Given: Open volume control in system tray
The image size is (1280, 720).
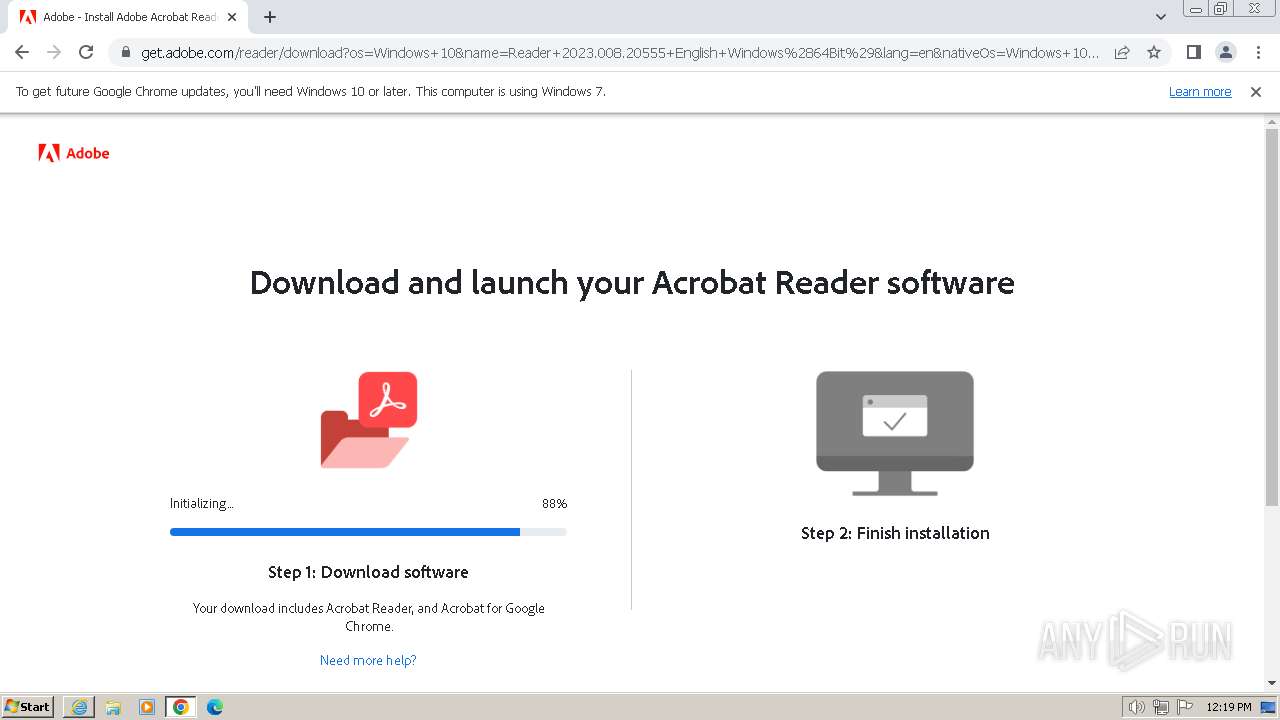Looking at the screenshot, I should point(1136,707).
